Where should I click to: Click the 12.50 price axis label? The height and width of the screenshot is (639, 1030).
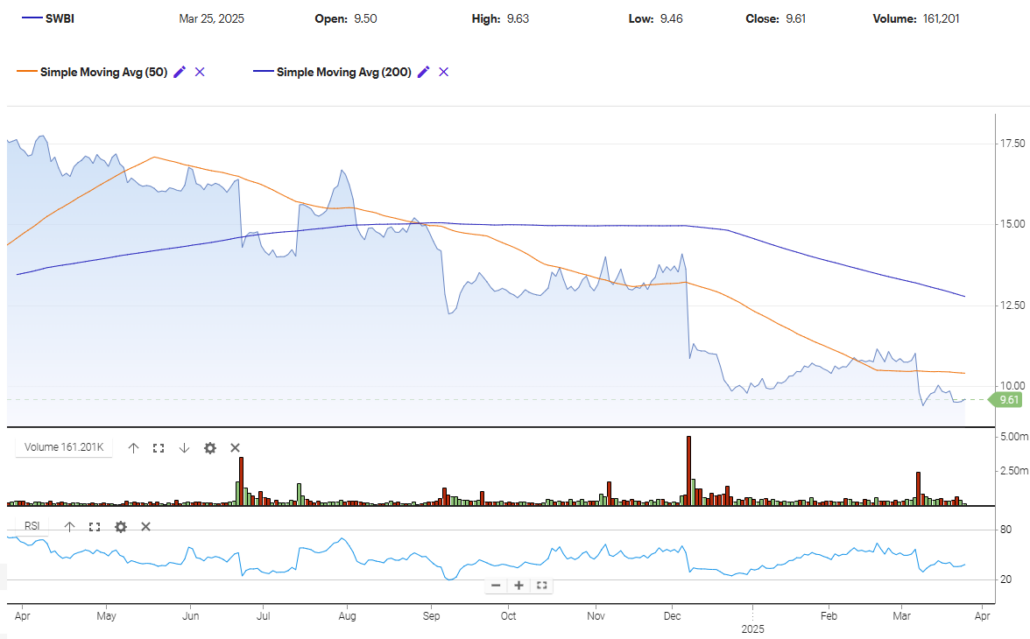pyautogui.click(x=1012, y=305)
